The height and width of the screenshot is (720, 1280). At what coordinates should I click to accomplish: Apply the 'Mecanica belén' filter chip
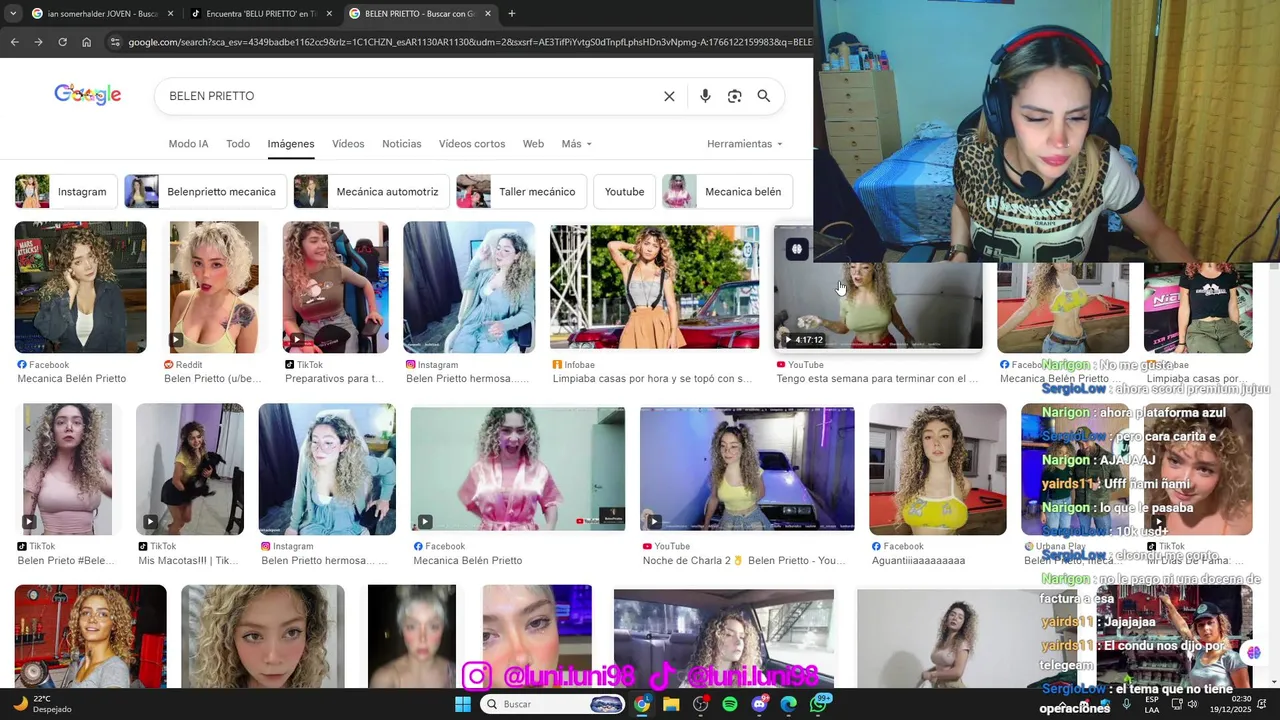[x=727, y=191]
